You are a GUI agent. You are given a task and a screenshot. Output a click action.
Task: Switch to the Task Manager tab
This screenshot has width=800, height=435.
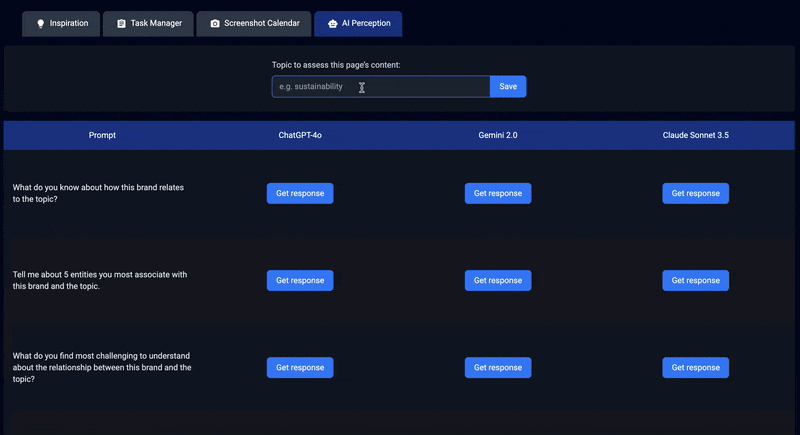[x=148, y=23]
